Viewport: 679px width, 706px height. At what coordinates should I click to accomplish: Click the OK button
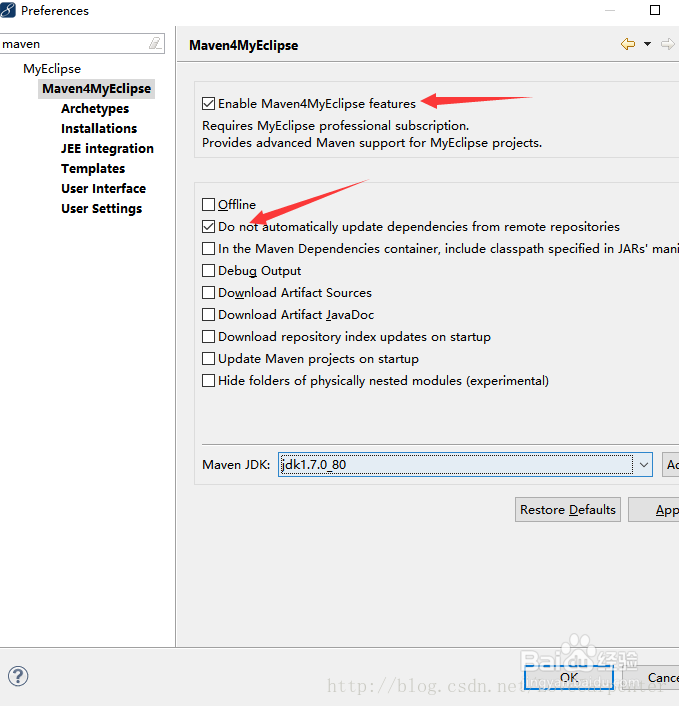569,677
